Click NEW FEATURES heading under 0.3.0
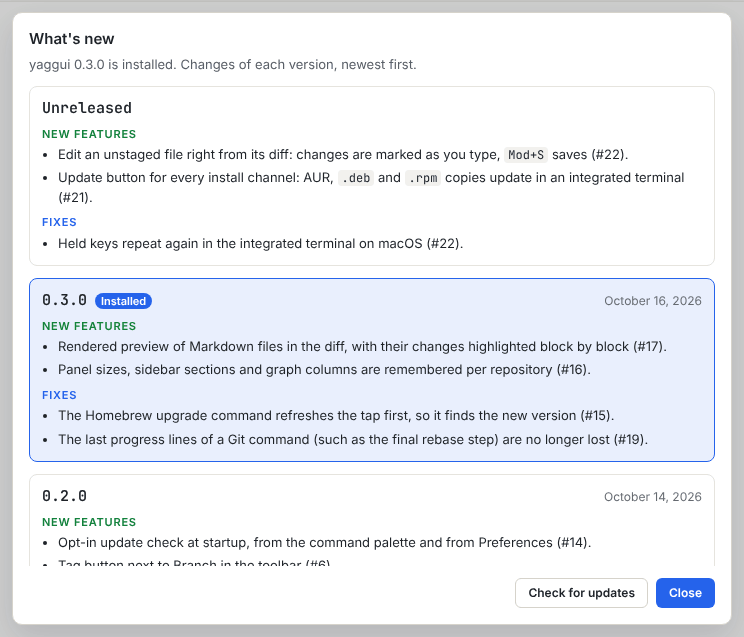 pos(89,326)
